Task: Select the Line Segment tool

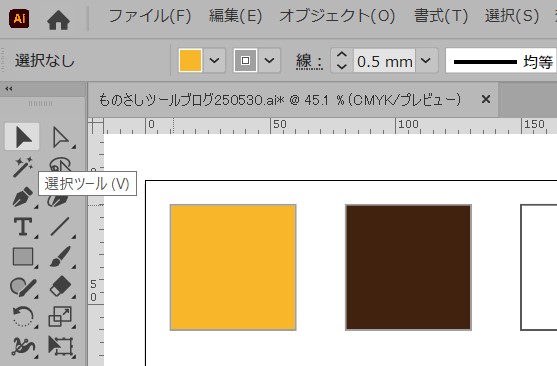Action: pos(60,226)
